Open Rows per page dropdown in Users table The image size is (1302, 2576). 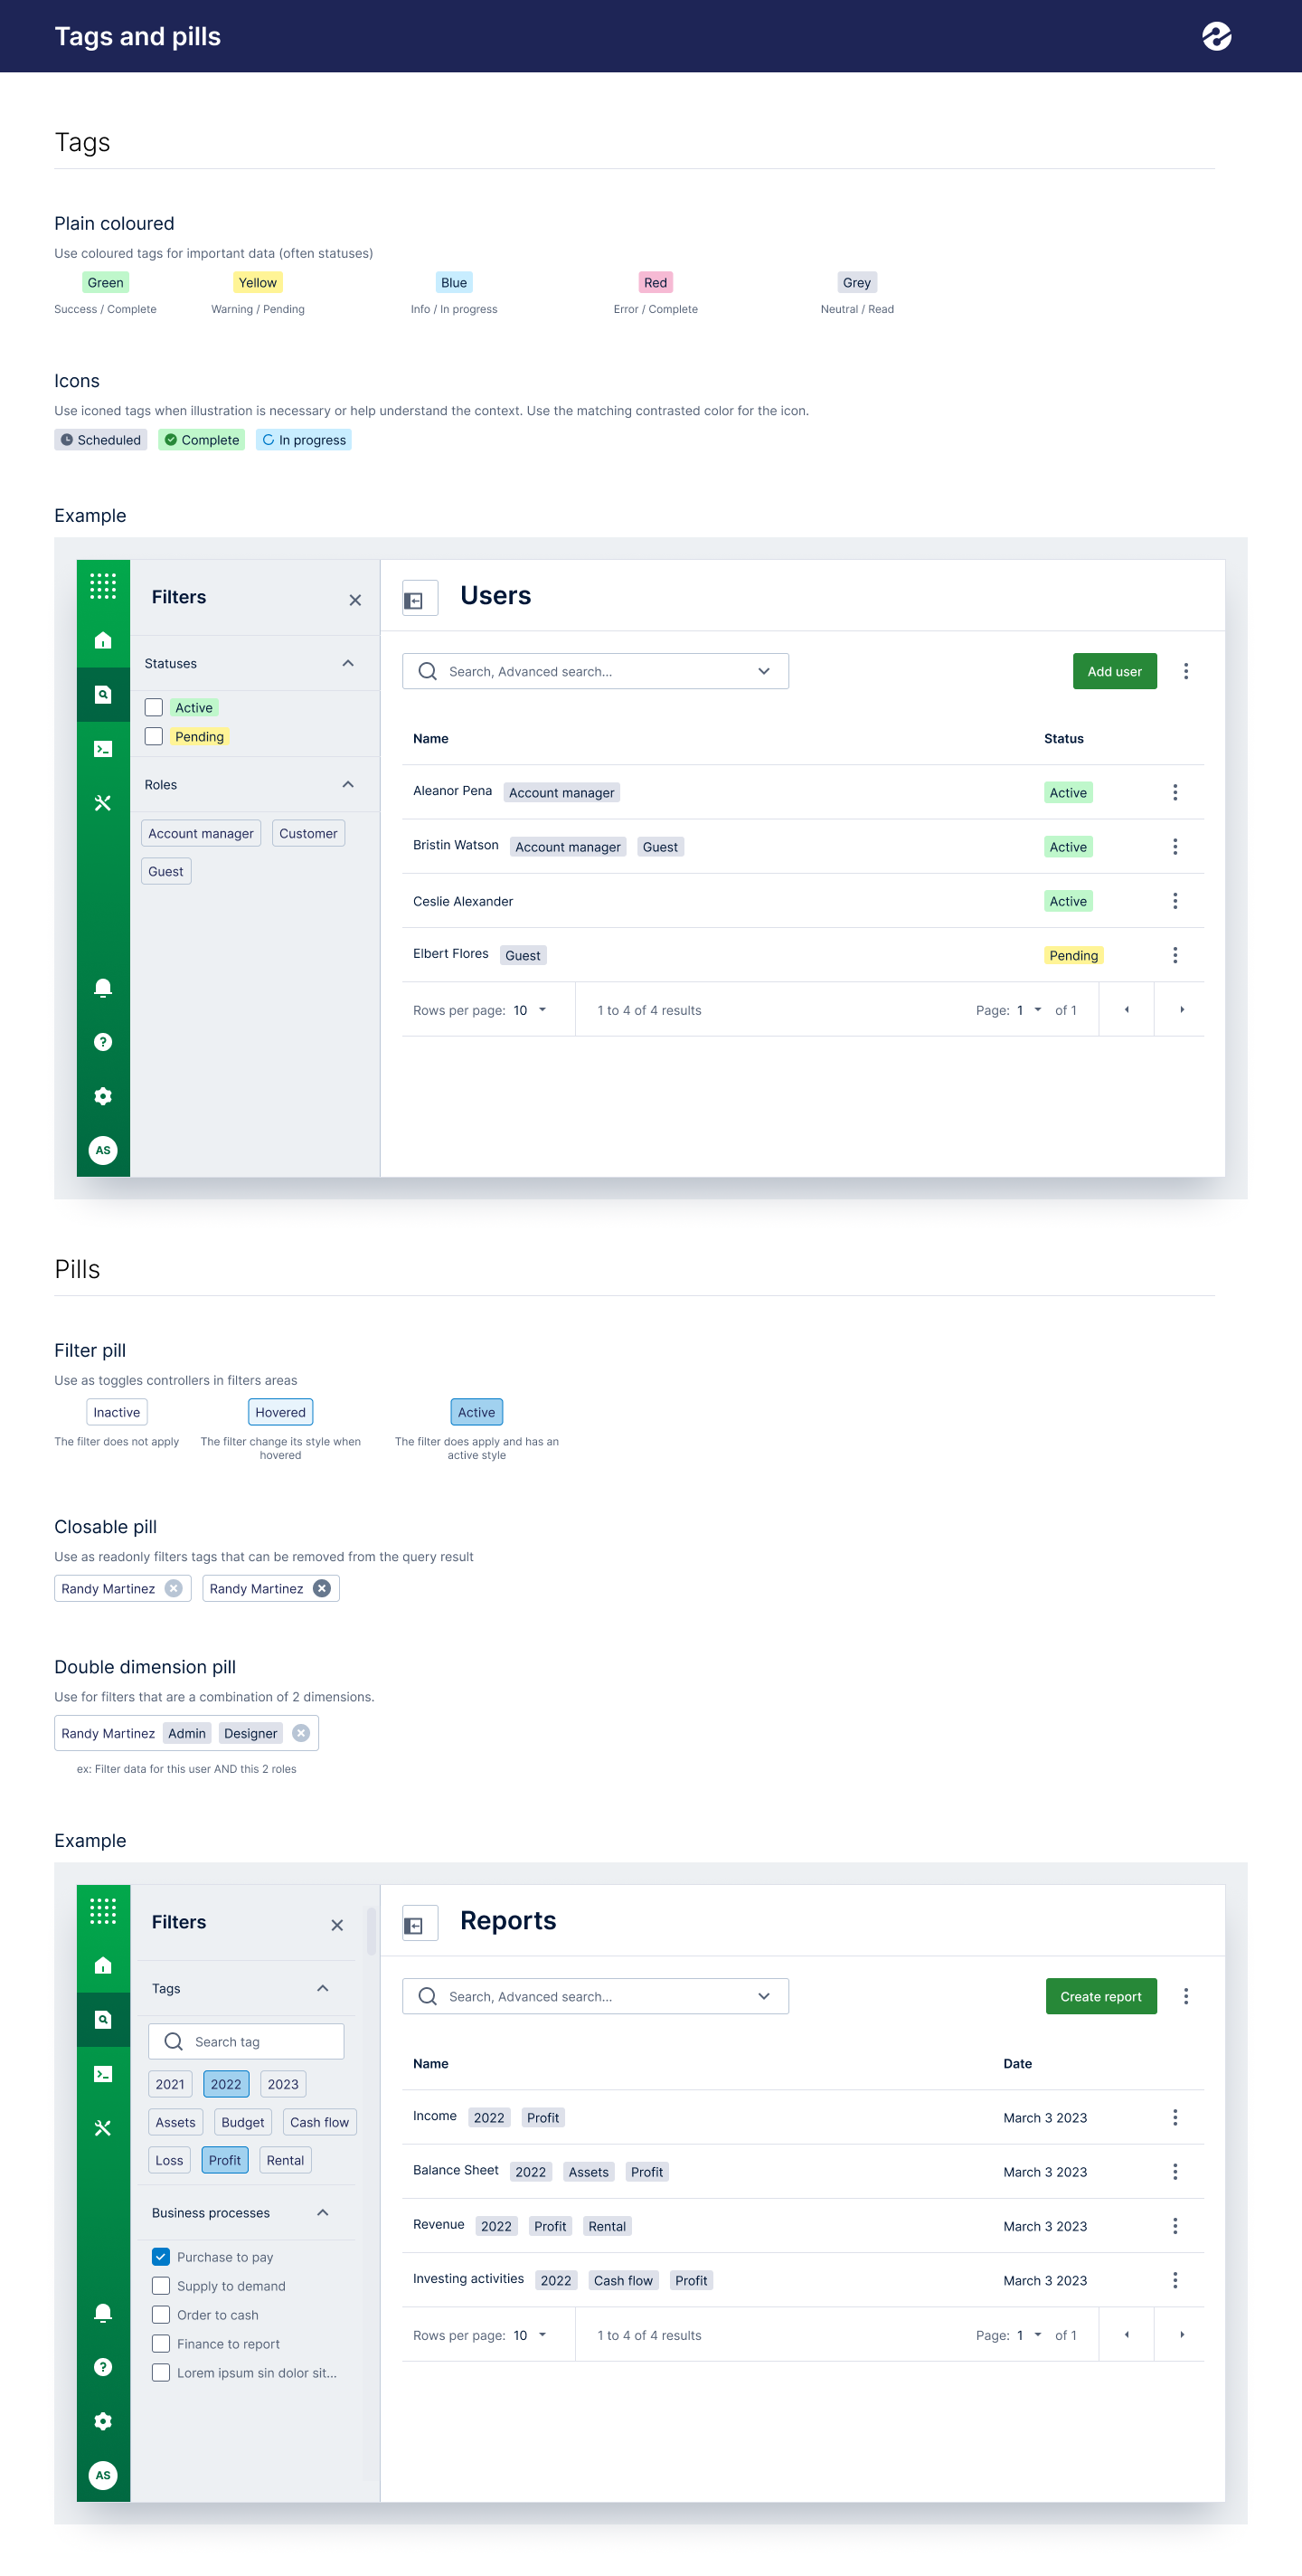point(529,1010)
